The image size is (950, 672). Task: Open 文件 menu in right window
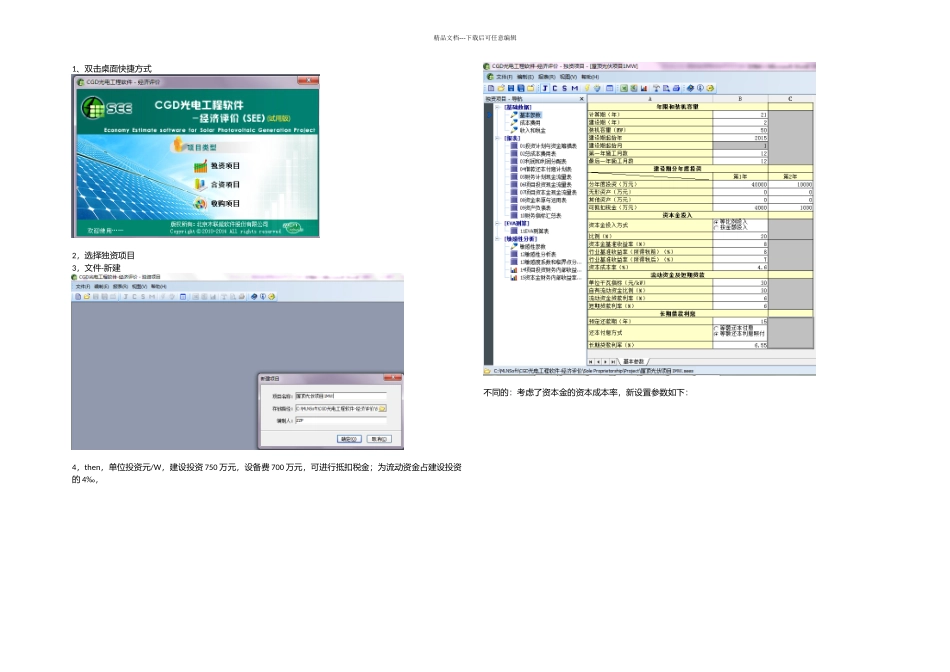click(x=503, y=76)
